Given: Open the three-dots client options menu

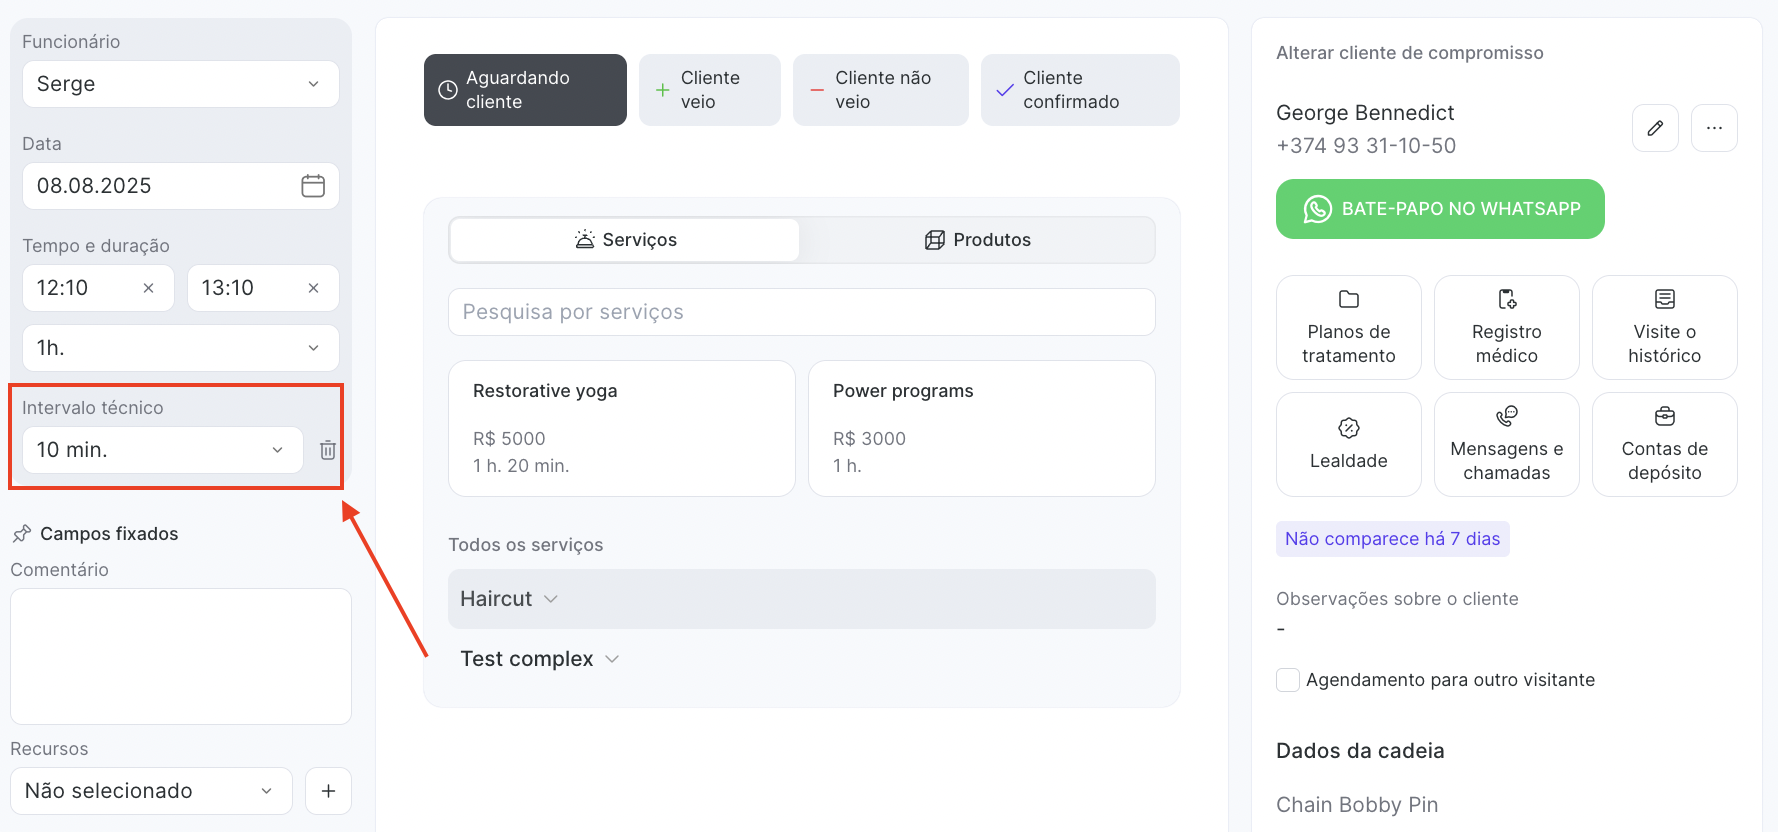Looking at the screenshot, I should (1714, 128).
